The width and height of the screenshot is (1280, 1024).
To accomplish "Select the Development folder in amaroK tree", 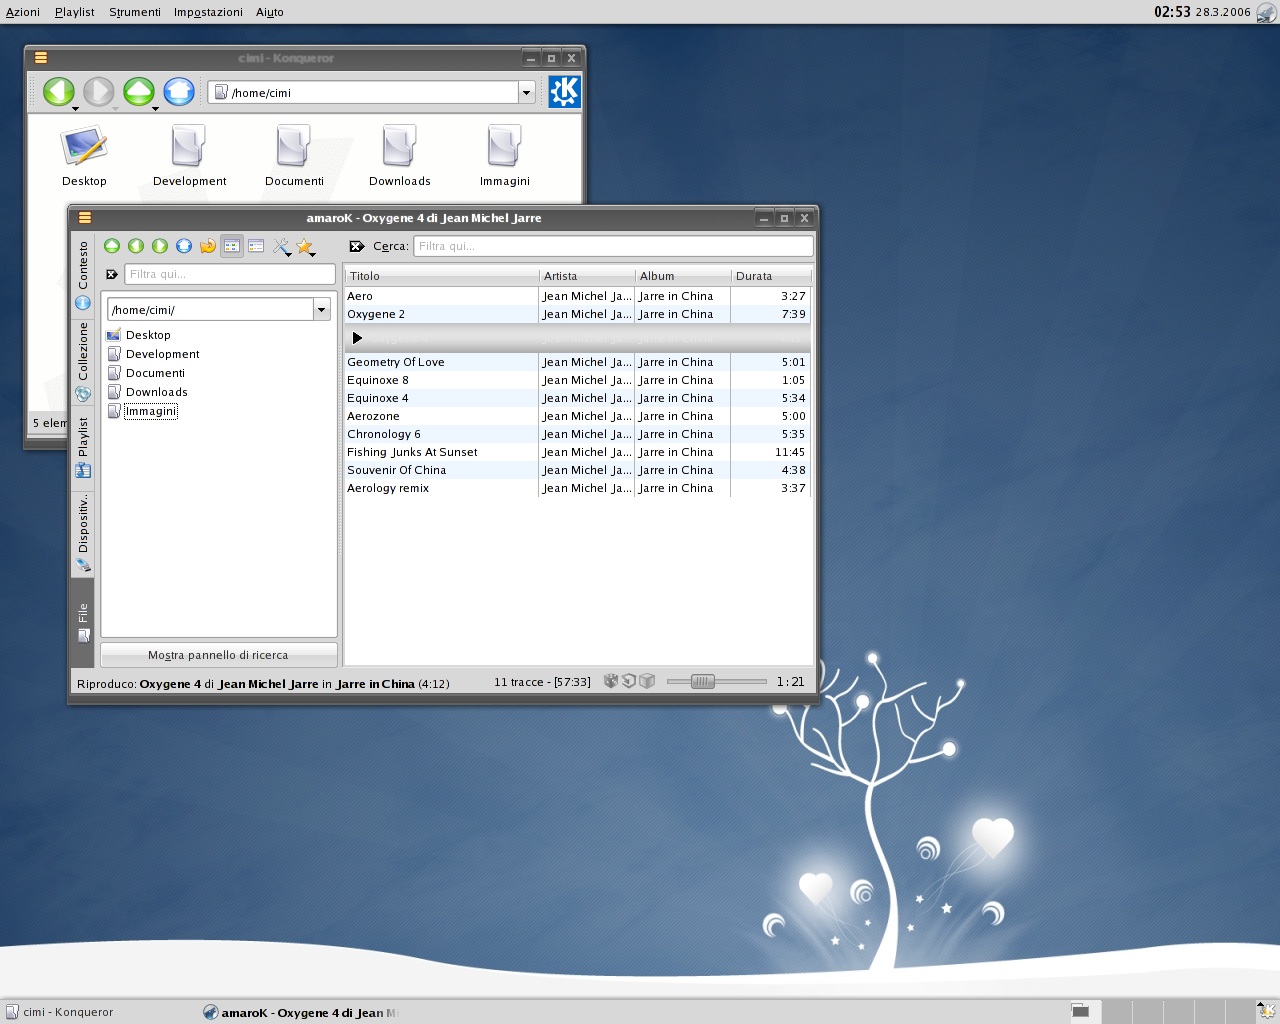I will (153, 354).
